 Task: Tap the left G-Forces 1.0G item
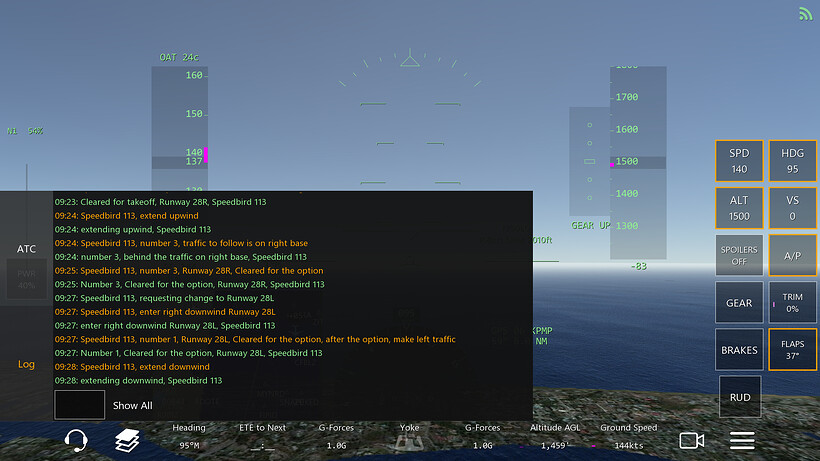tap(336, 436)
